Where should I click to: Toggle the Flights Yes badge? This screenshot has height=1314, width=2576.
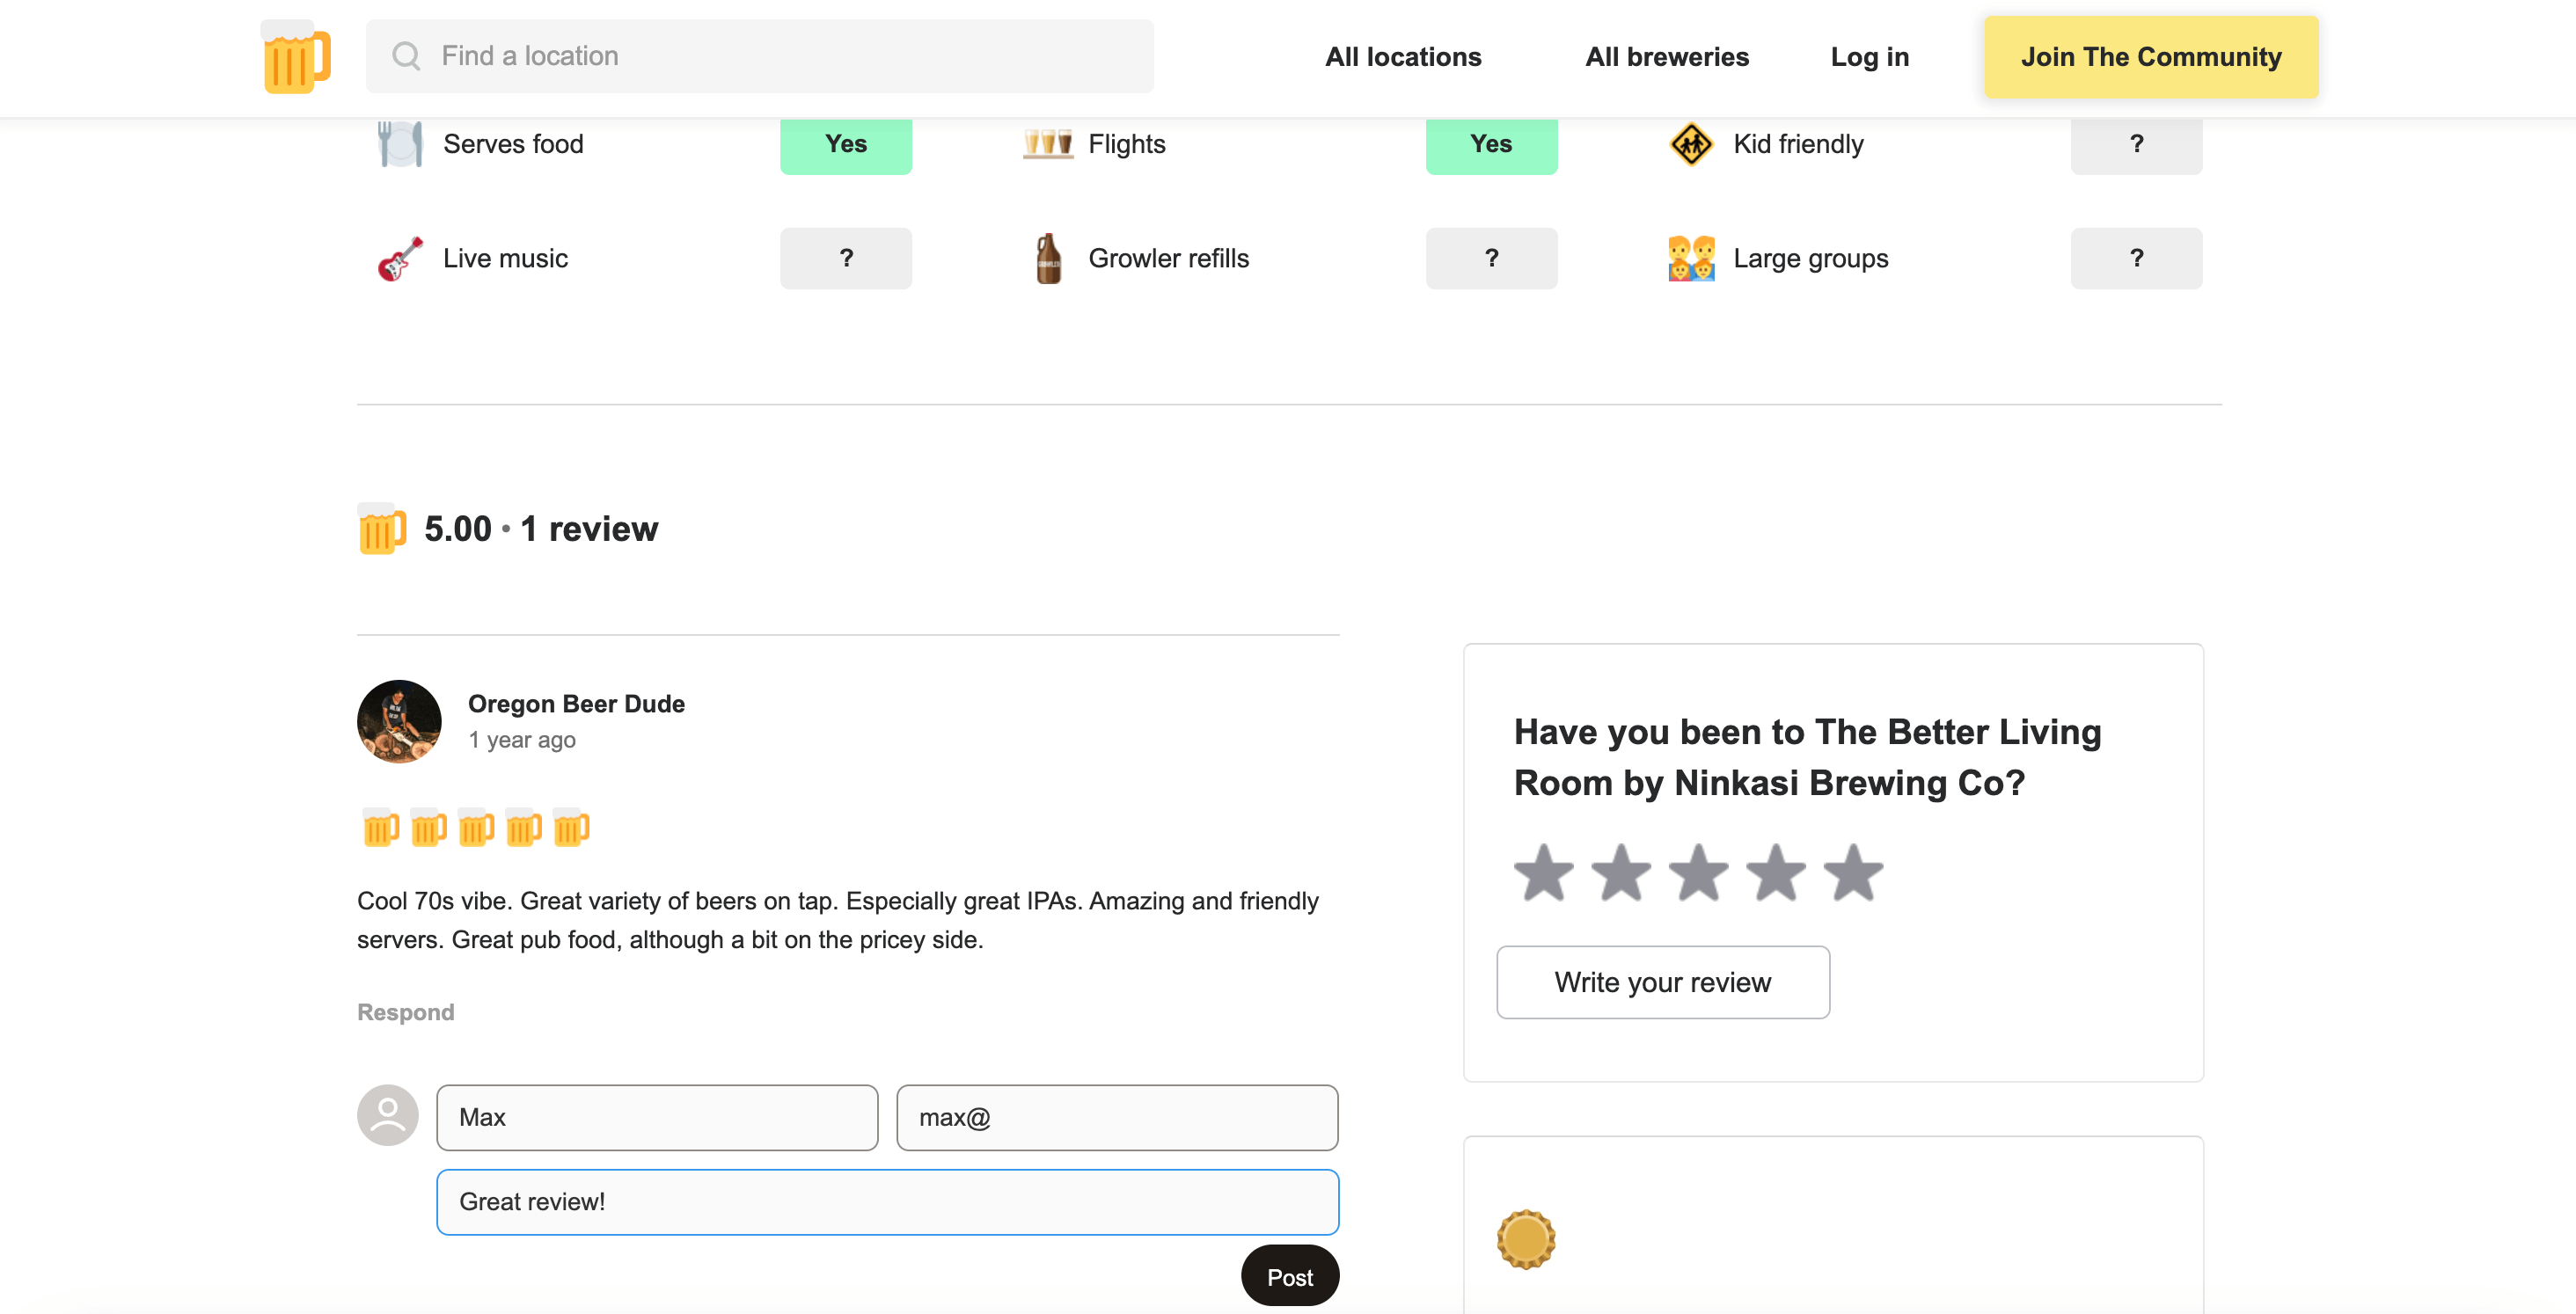[x=1490, y=145]
